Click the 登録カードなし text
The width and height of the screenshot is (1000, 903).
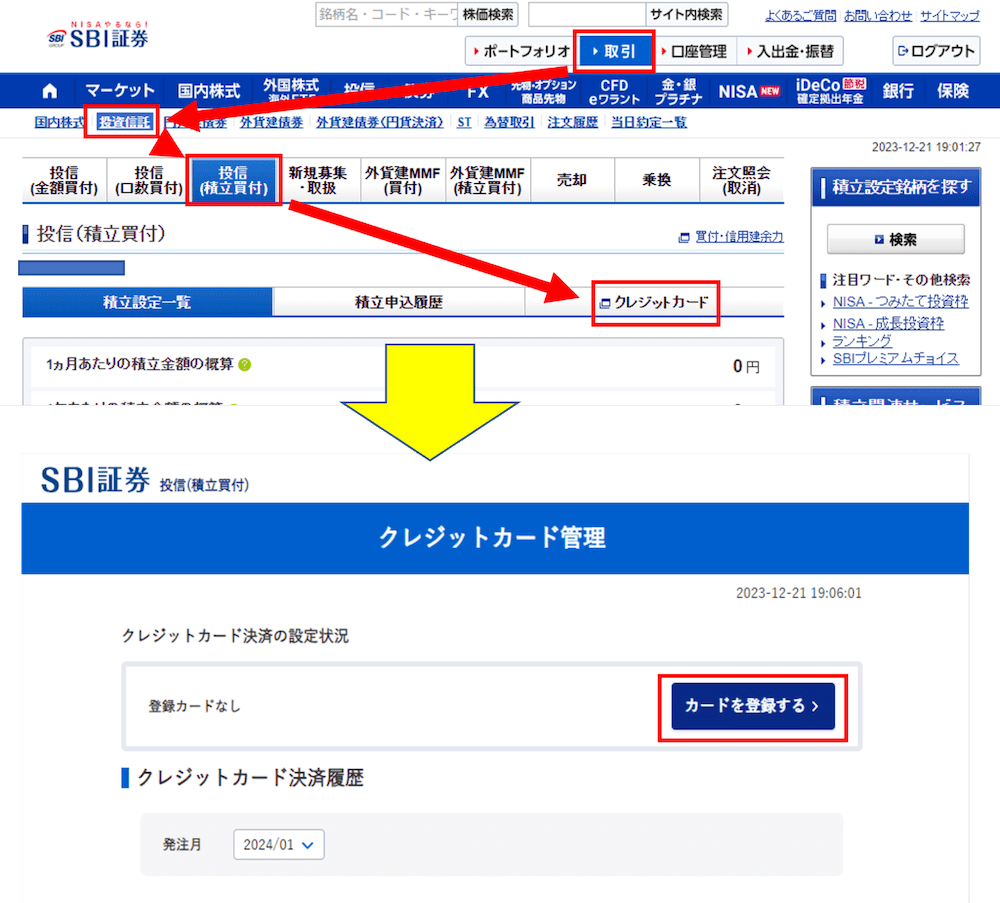point(195,706)
